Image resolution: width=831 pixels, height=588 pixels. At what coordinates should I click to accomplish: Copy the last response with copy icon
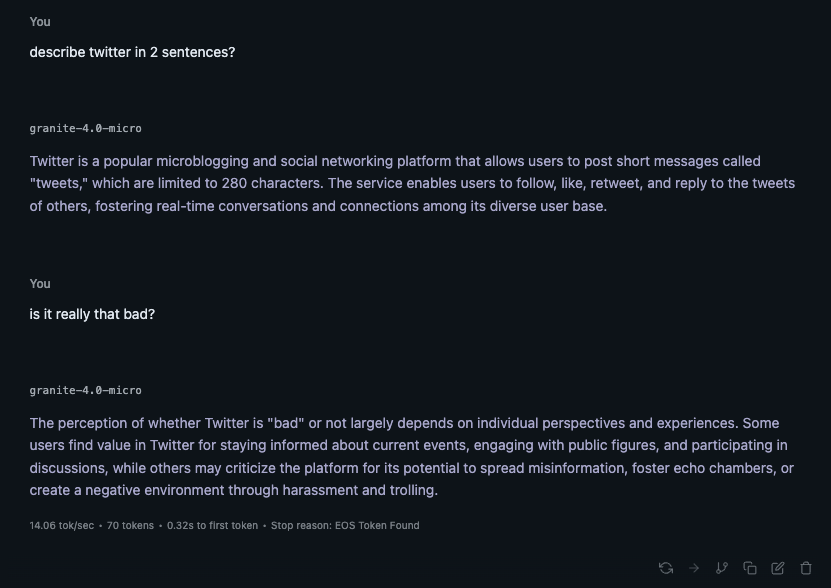point(750,568)
